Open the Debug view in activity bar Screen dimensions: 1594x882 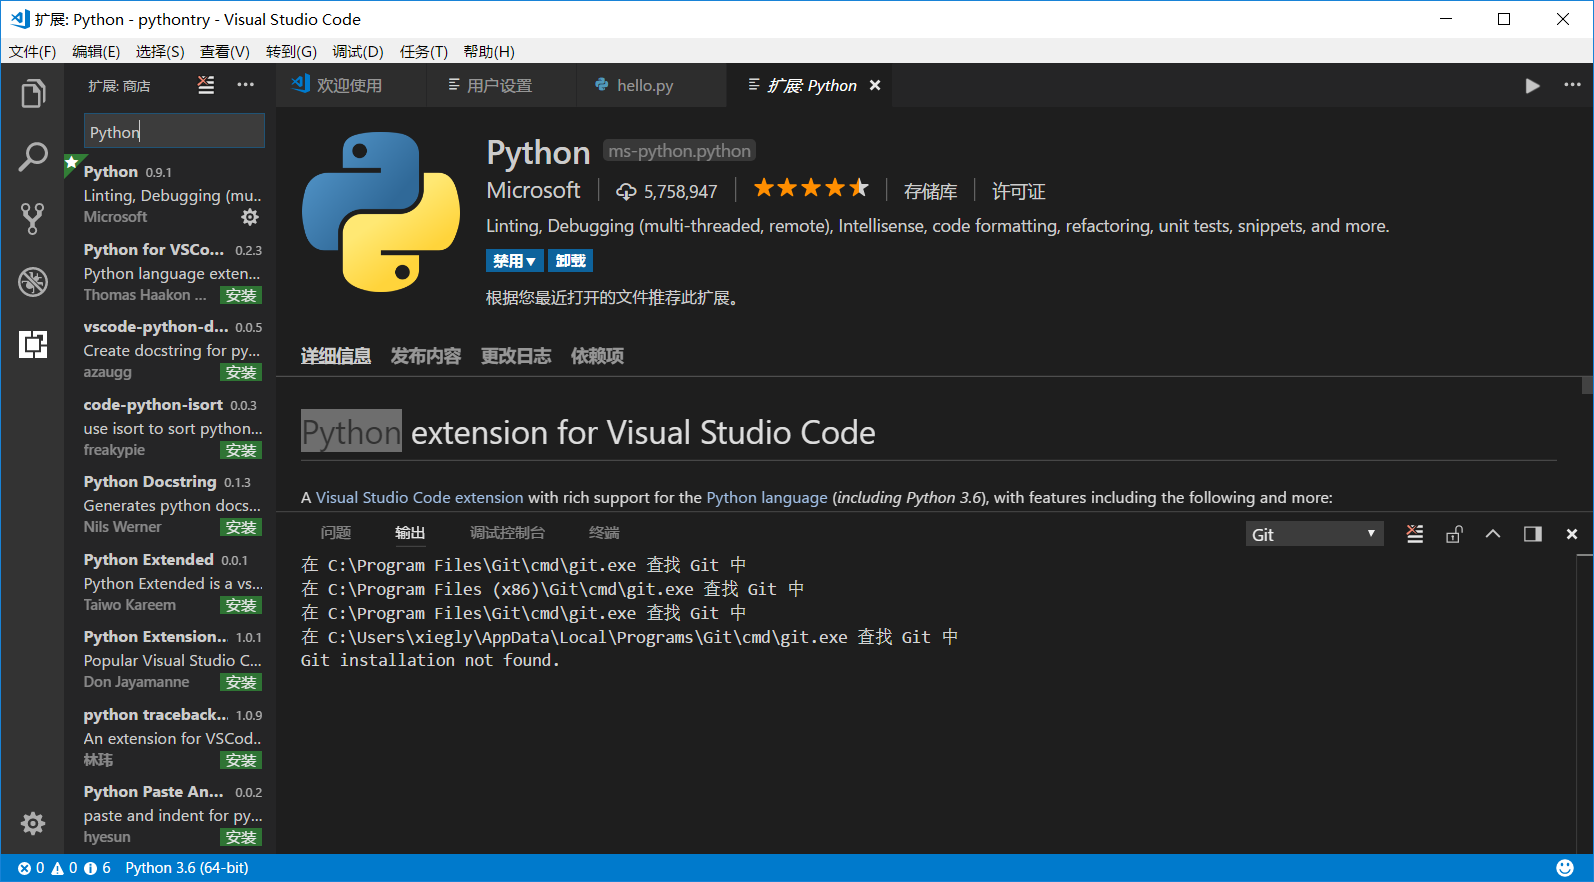click(33, 282)
